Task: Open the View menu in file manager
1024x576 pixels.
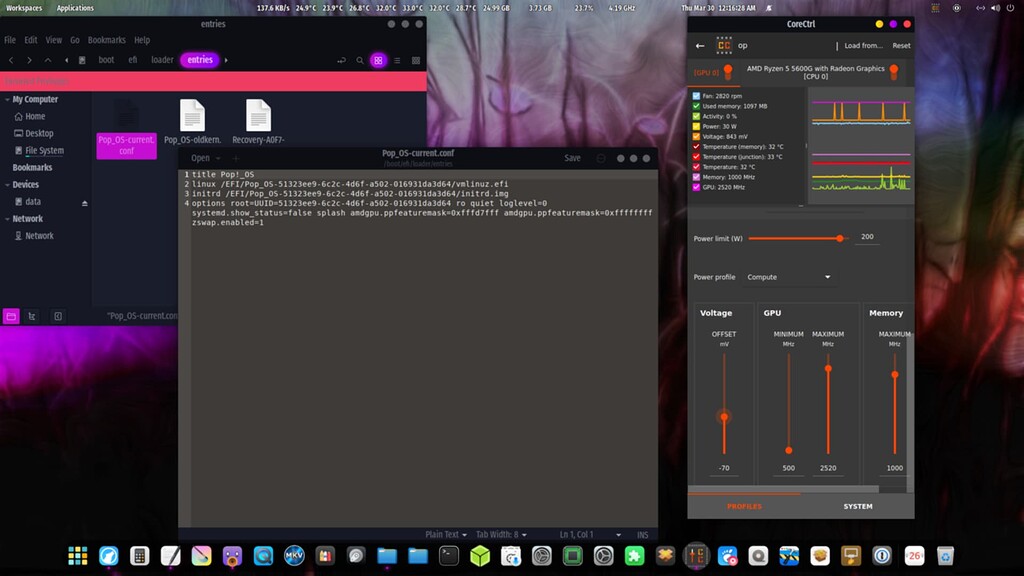Action: click(x=54, y=40)
